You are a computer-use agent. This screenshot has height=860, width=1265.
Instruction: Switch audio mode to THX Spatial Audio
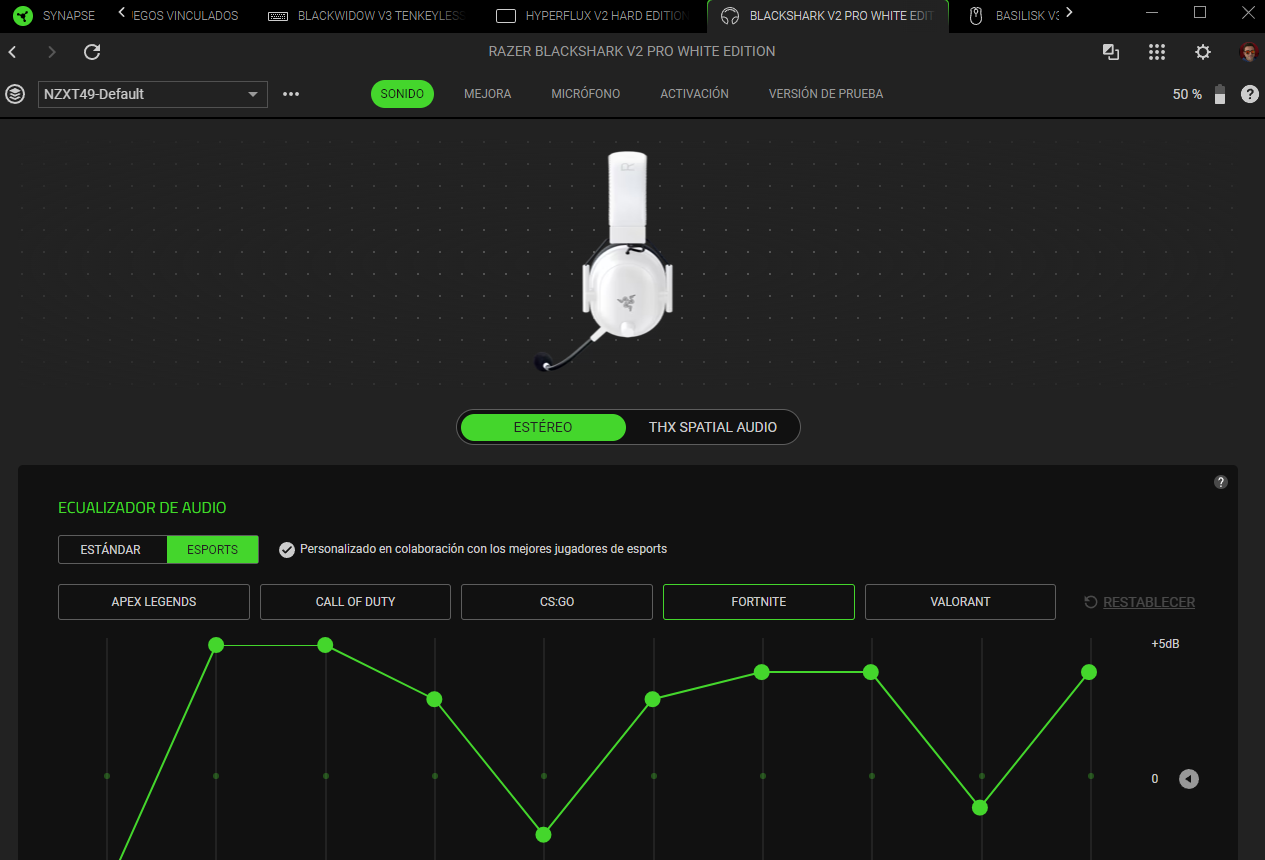[x=712, y=427]
